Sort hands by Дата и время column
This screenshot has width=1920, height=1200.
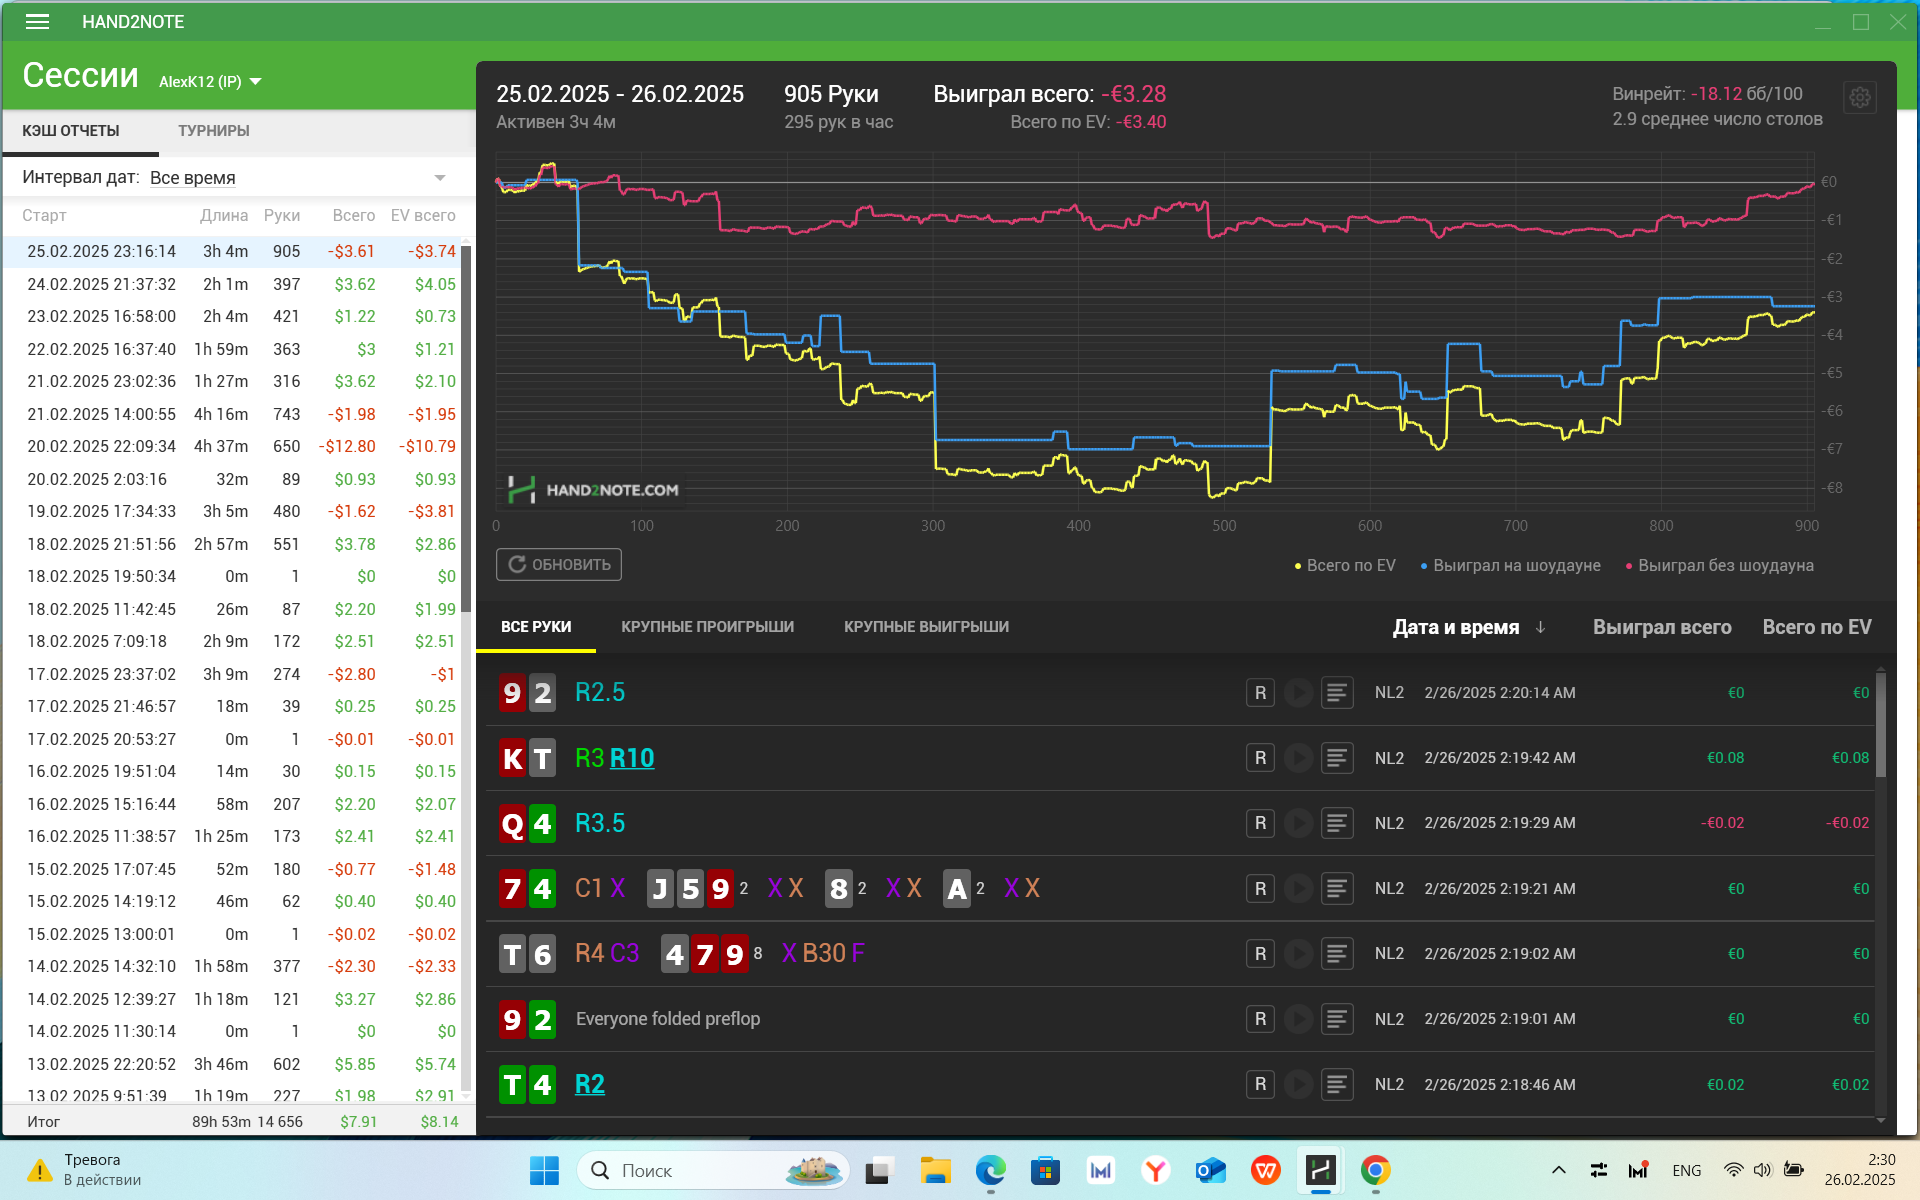1455,627
